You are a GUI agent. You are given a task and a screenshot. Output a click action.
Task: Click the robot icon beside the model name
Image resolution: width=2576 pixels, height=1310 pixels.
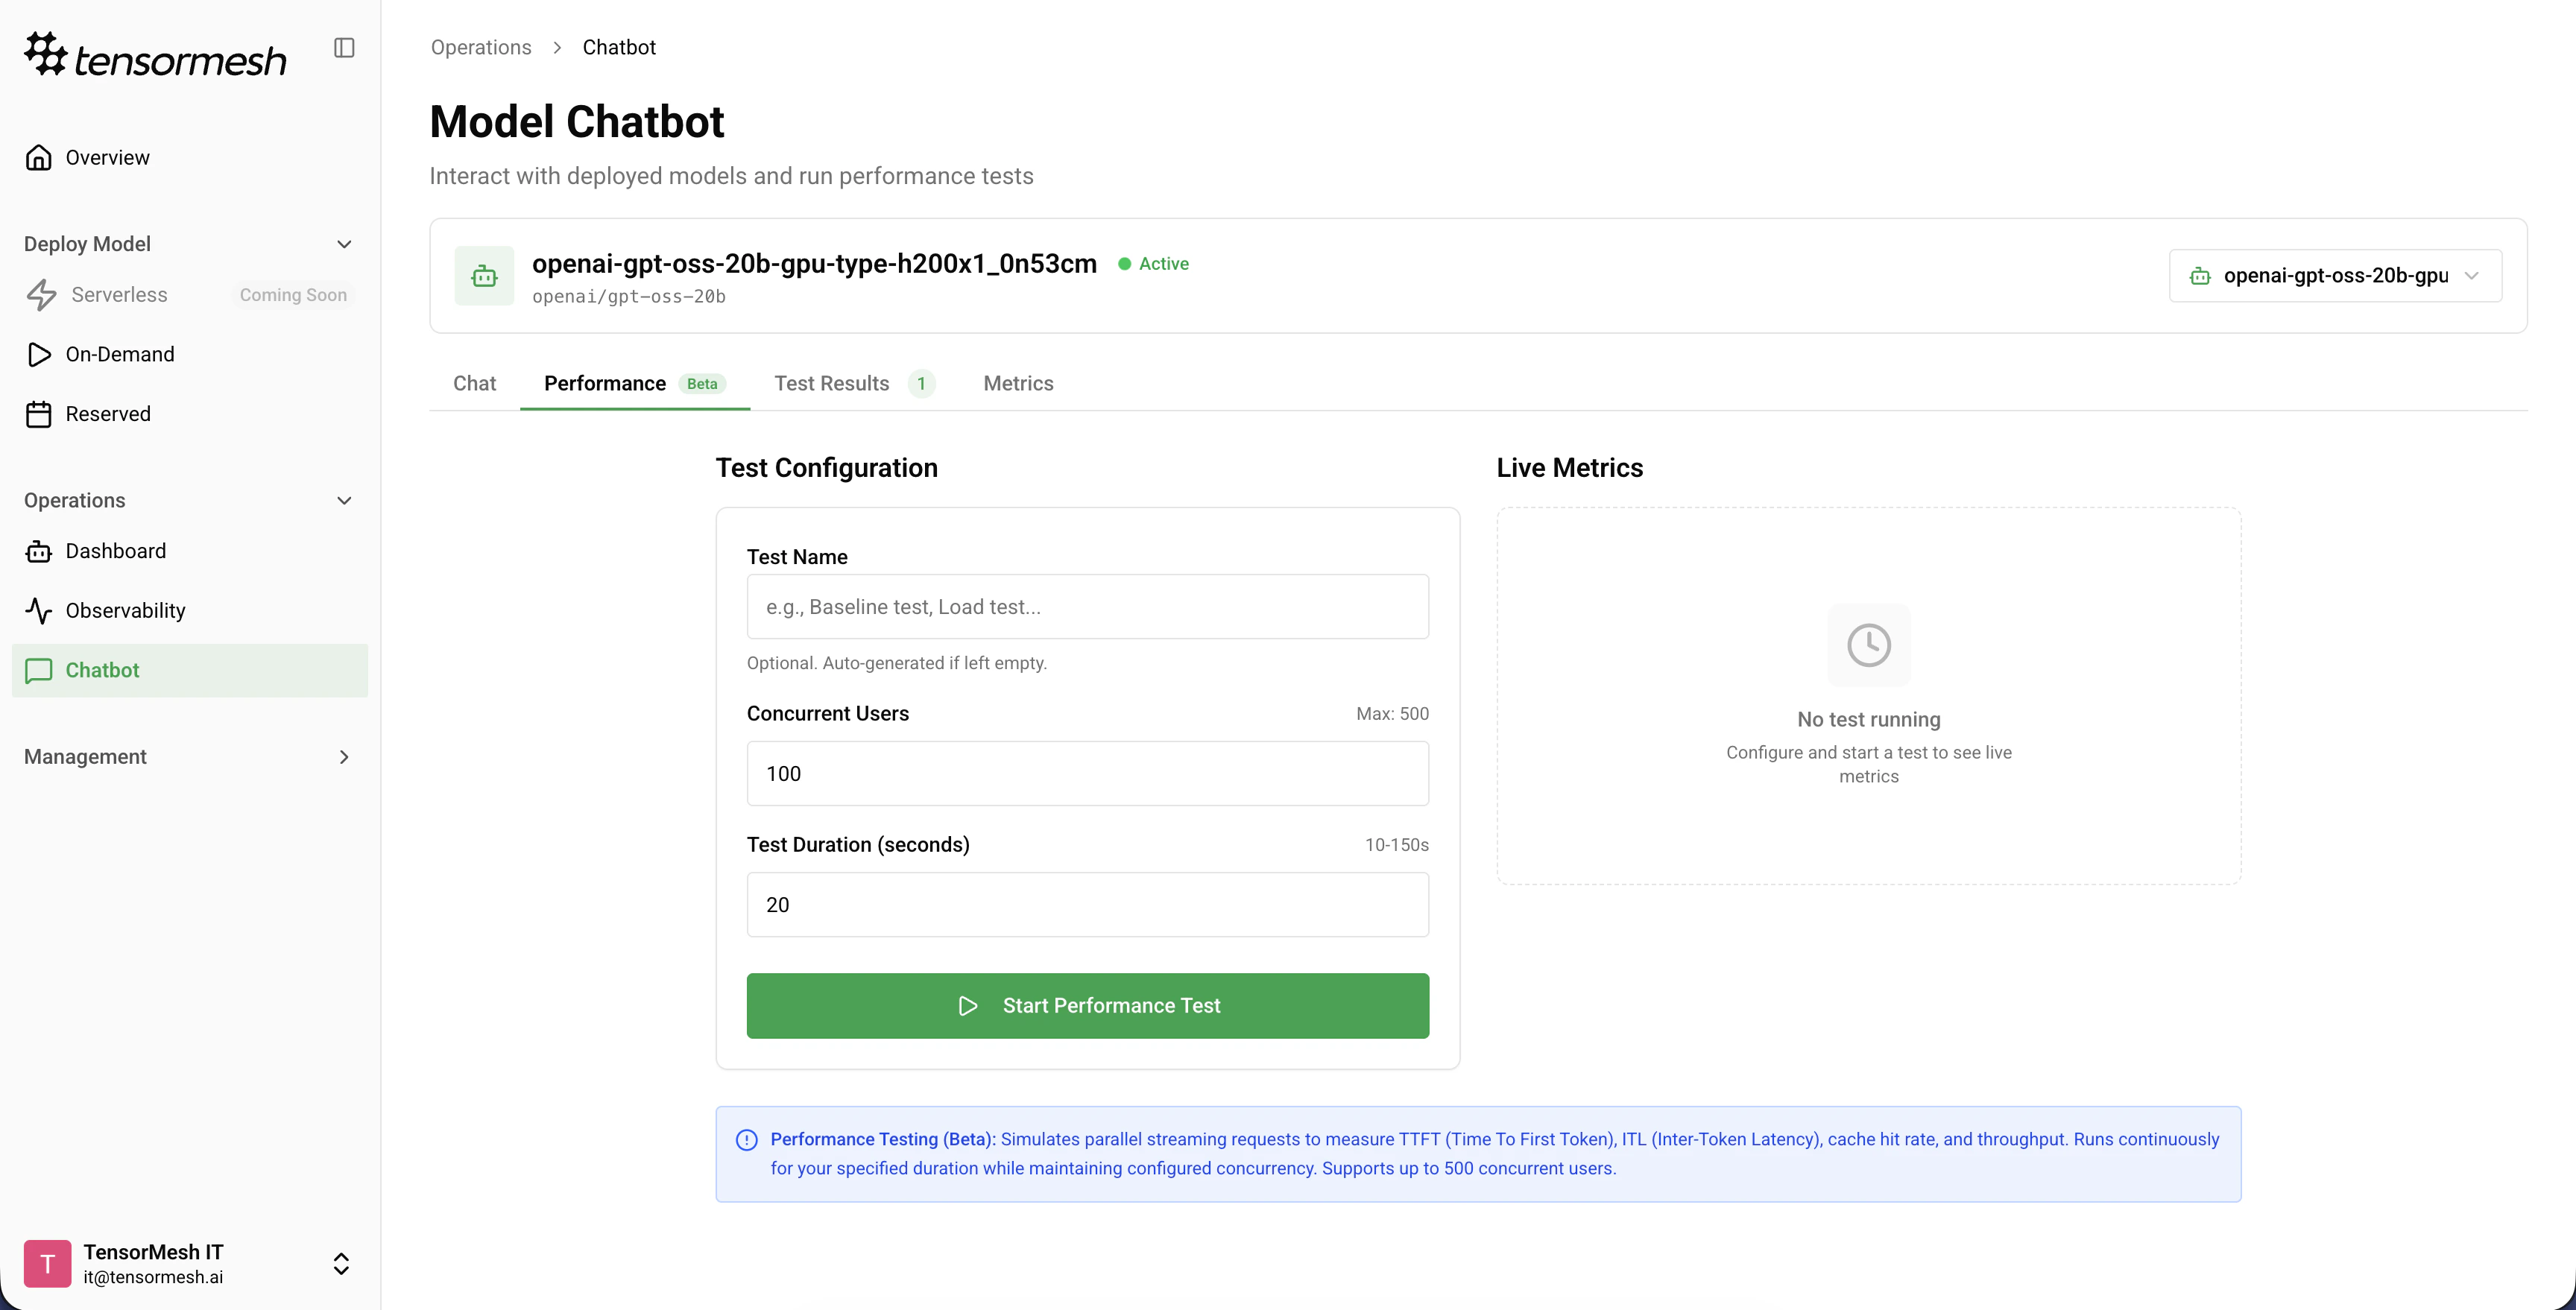484,276
